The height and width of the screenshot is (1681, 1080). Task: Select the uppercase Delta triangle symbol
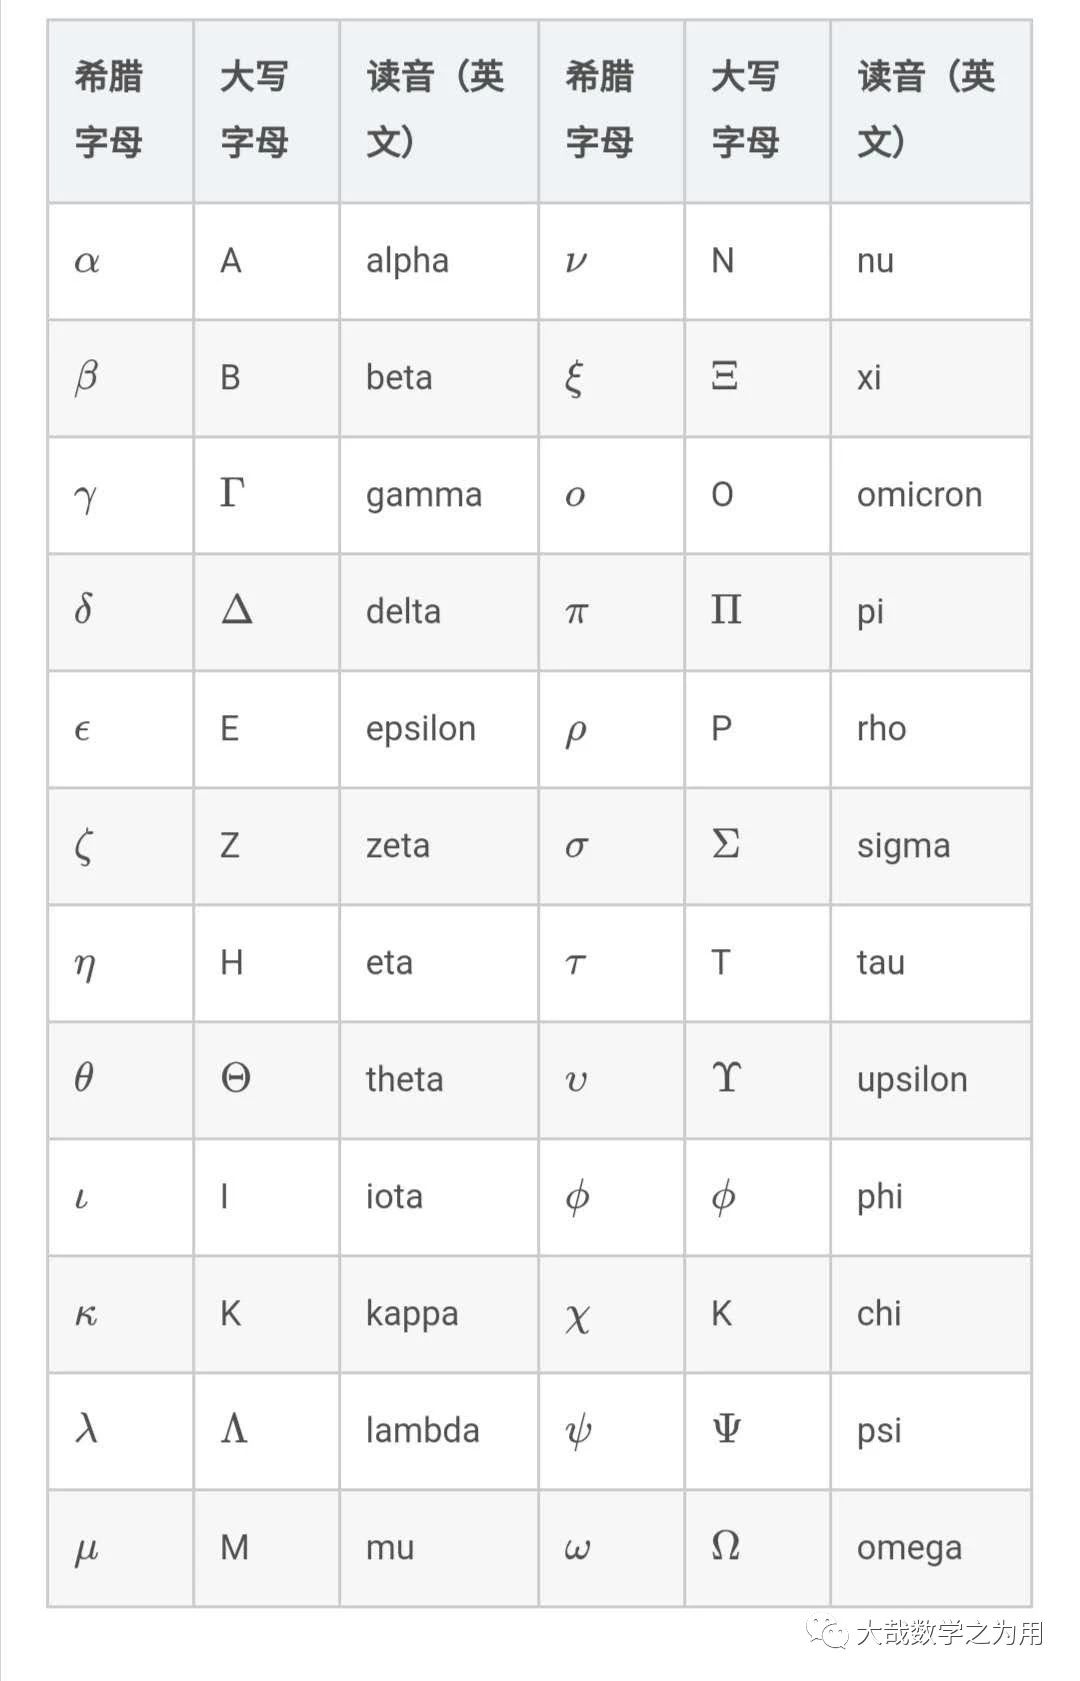[236, 609]
